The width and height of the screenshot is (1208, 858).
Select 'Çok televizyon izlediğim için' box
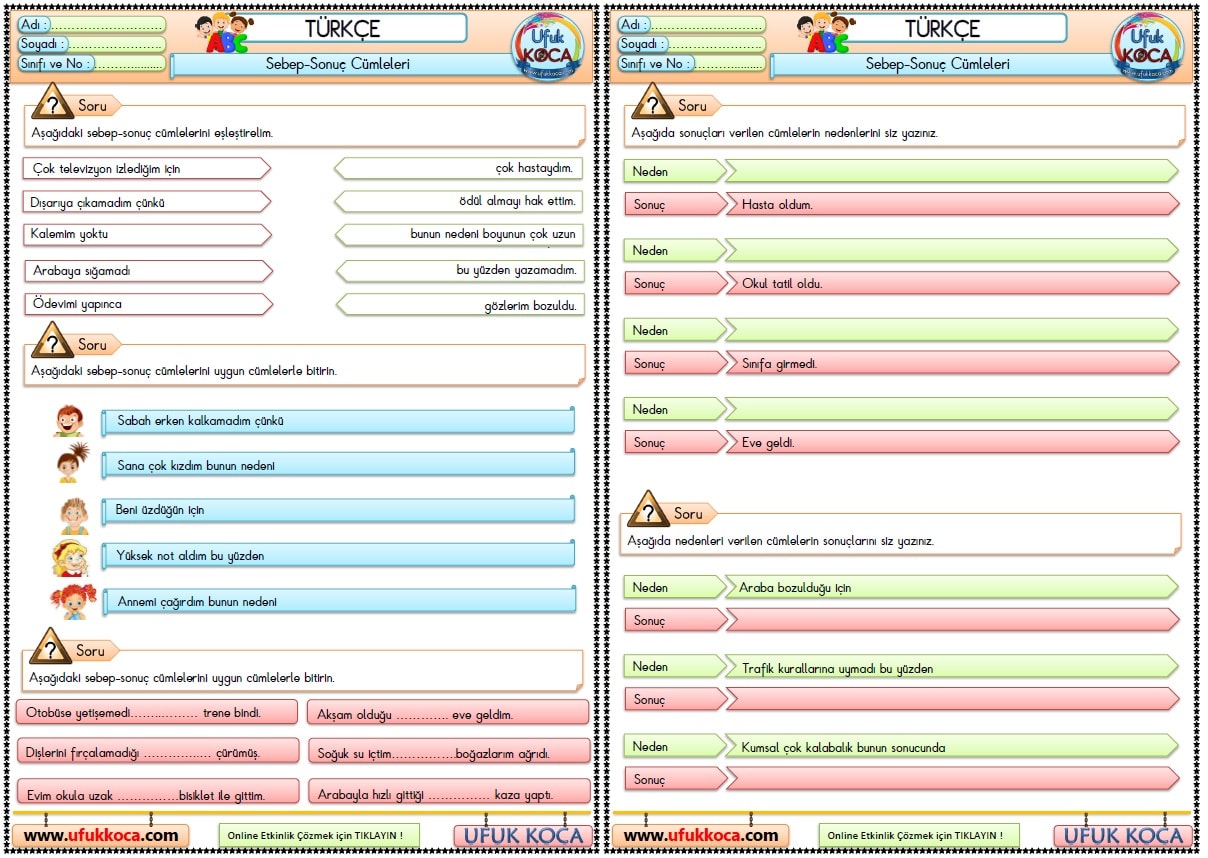147,168
